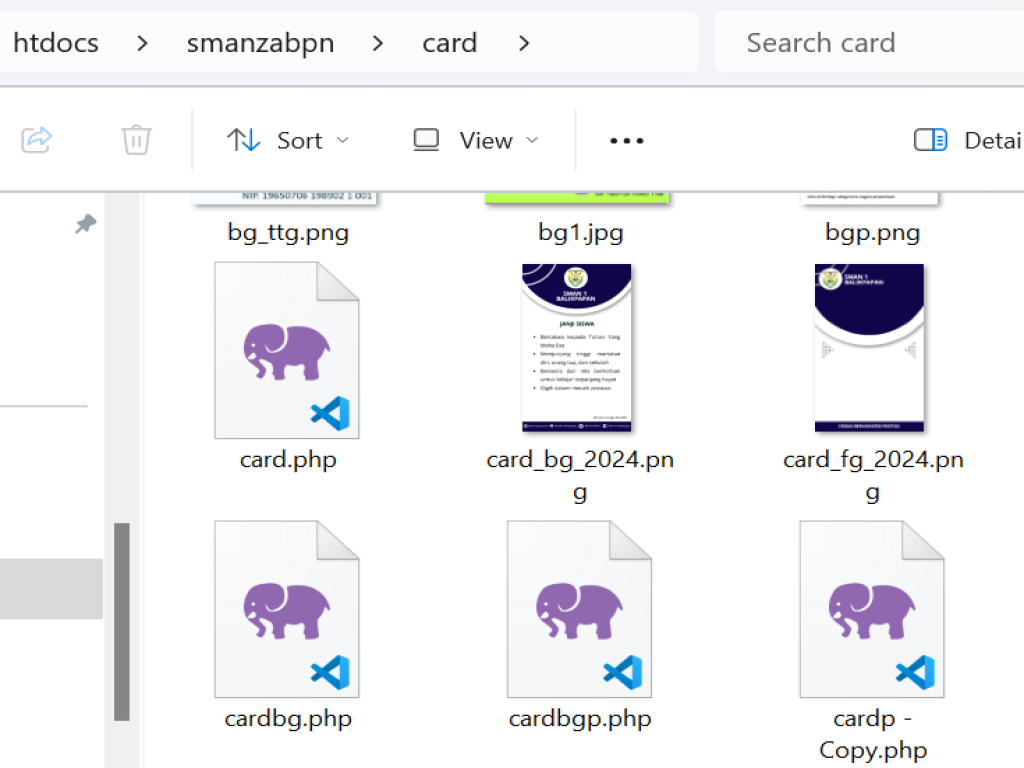Open the Sort dropdown menu
The image size is (1024, 768).
pos(288,141)
